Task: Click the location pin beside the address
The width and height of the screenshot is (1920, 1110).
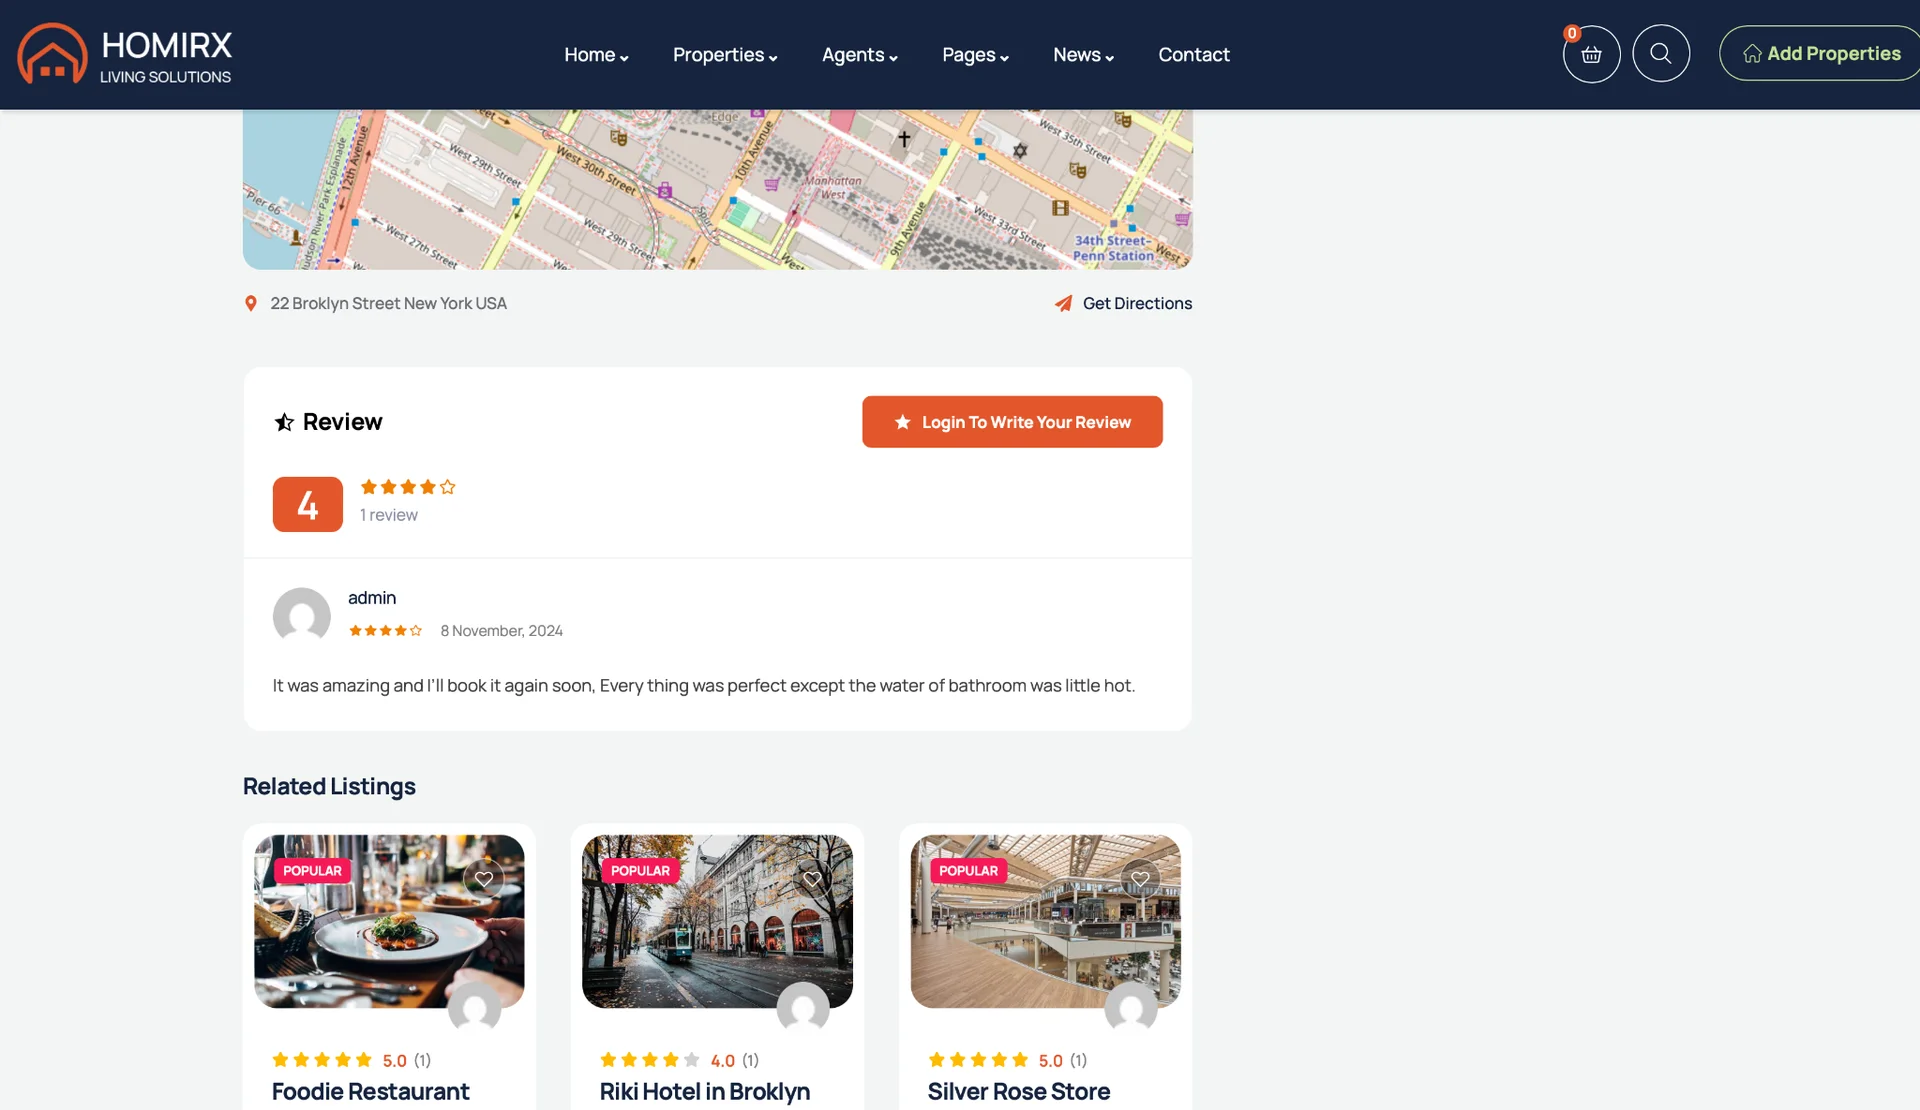Action: point(251,303)
